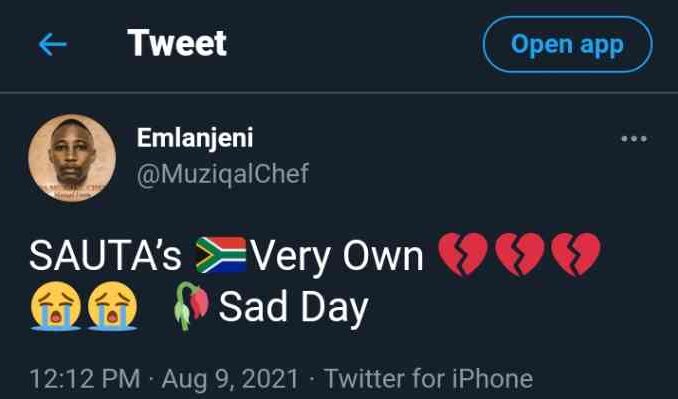This screenshot has height=399, width=678.
Task: Click the Tweet header title
Action: [x=177, y=43]
